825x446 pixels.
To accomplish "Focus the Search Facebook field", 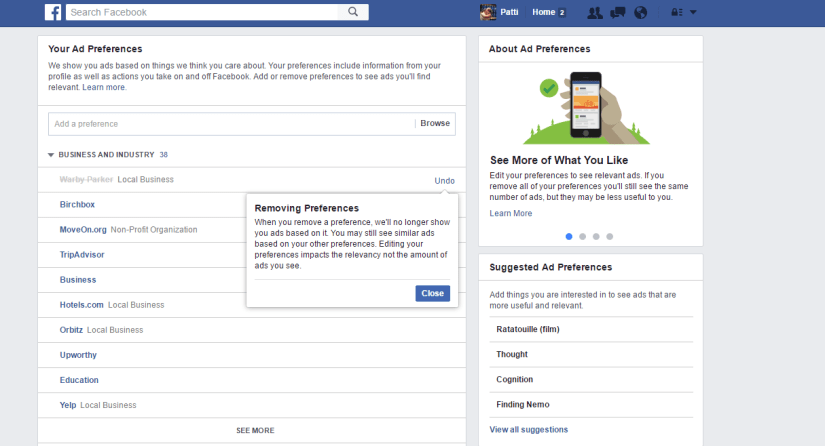I will click(204, 12).
